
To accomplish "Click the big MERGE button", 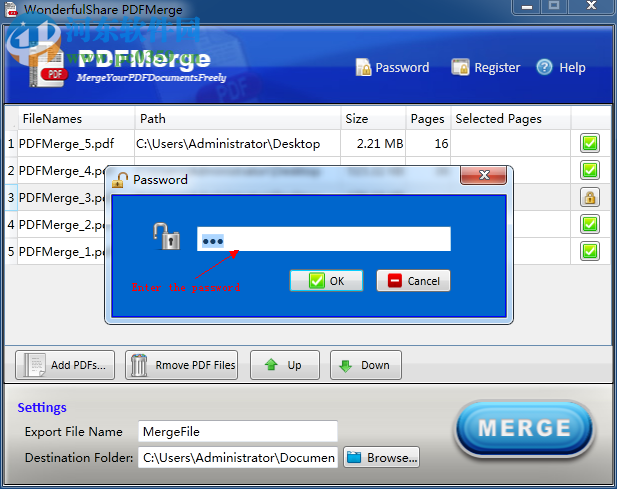I will pyautogui.click(x=525, y=428).
